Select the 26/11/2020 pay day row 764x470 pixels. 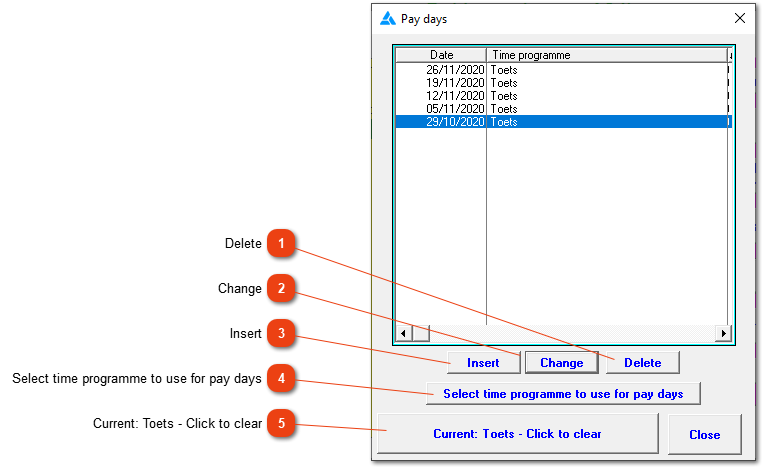(563, 70)
